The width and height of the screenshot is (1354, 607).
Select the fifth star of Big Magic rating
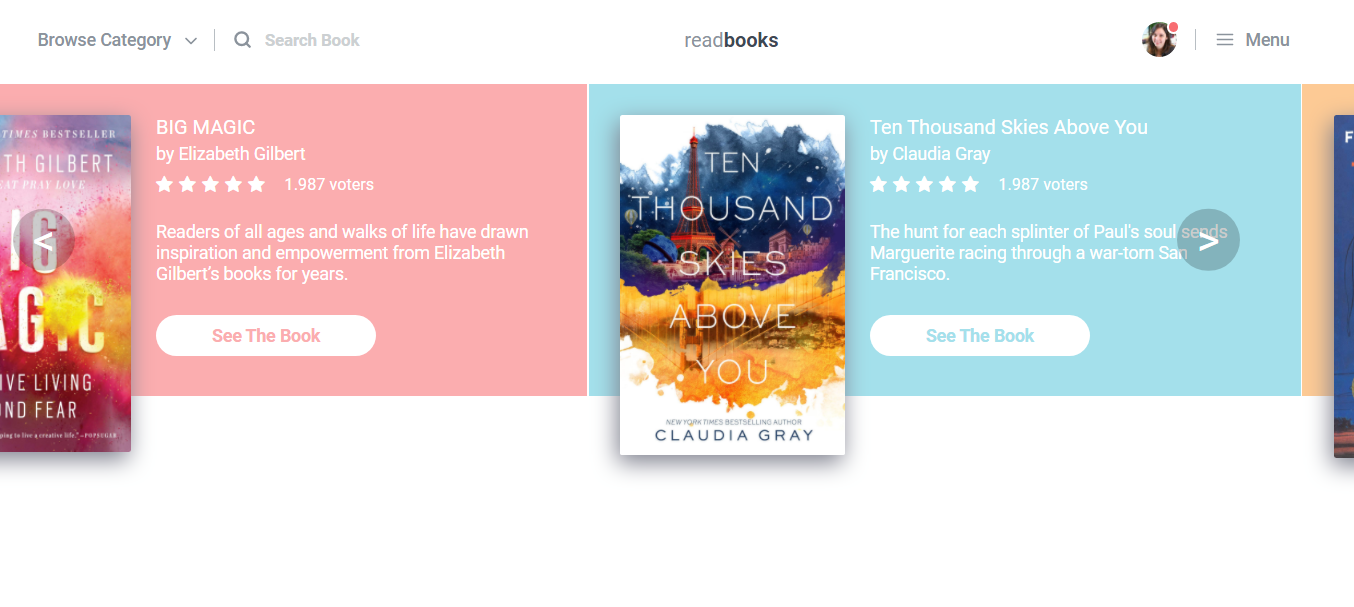click(x=257, y=184)
